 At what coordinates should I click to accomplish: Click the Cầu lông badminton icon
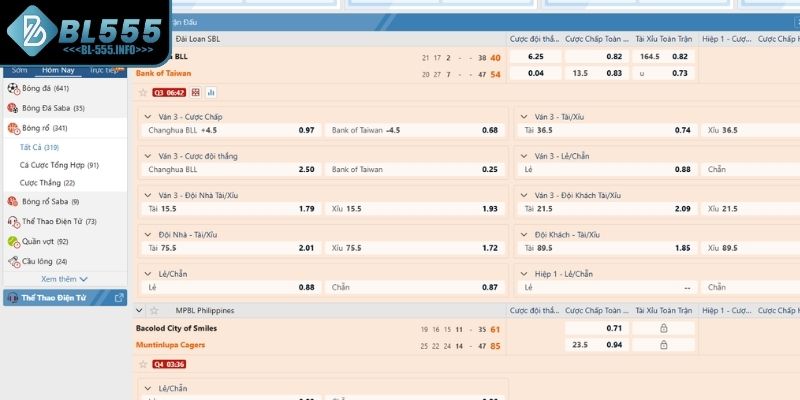(x=12, y=261)
